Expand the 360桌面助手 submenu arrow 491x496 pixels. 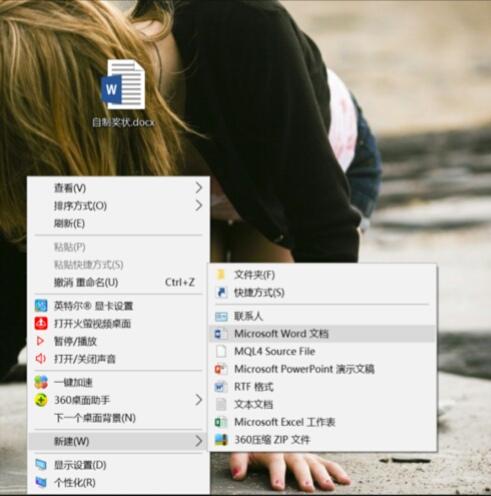(x=199, y=400)
